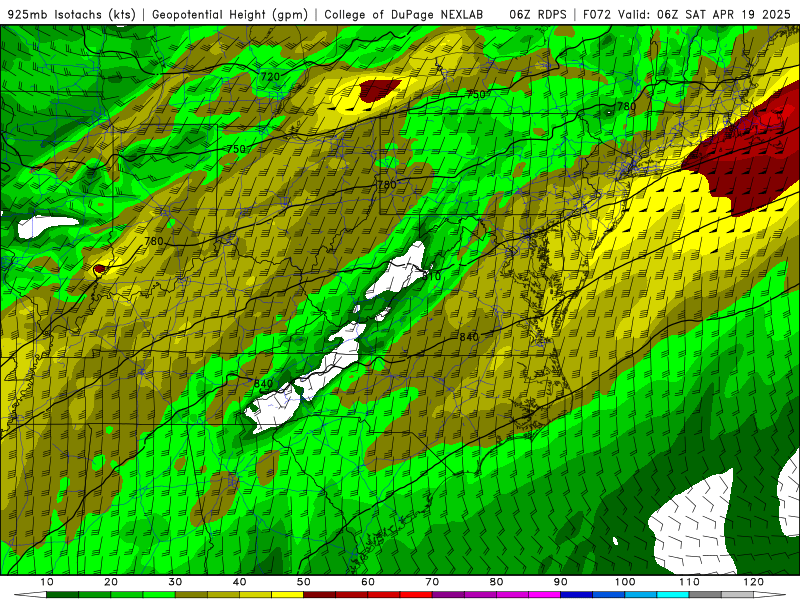Click the 810 height contour label
Image resolution: width=800 pixels, height=600 pixels.
tap(432, 276)
